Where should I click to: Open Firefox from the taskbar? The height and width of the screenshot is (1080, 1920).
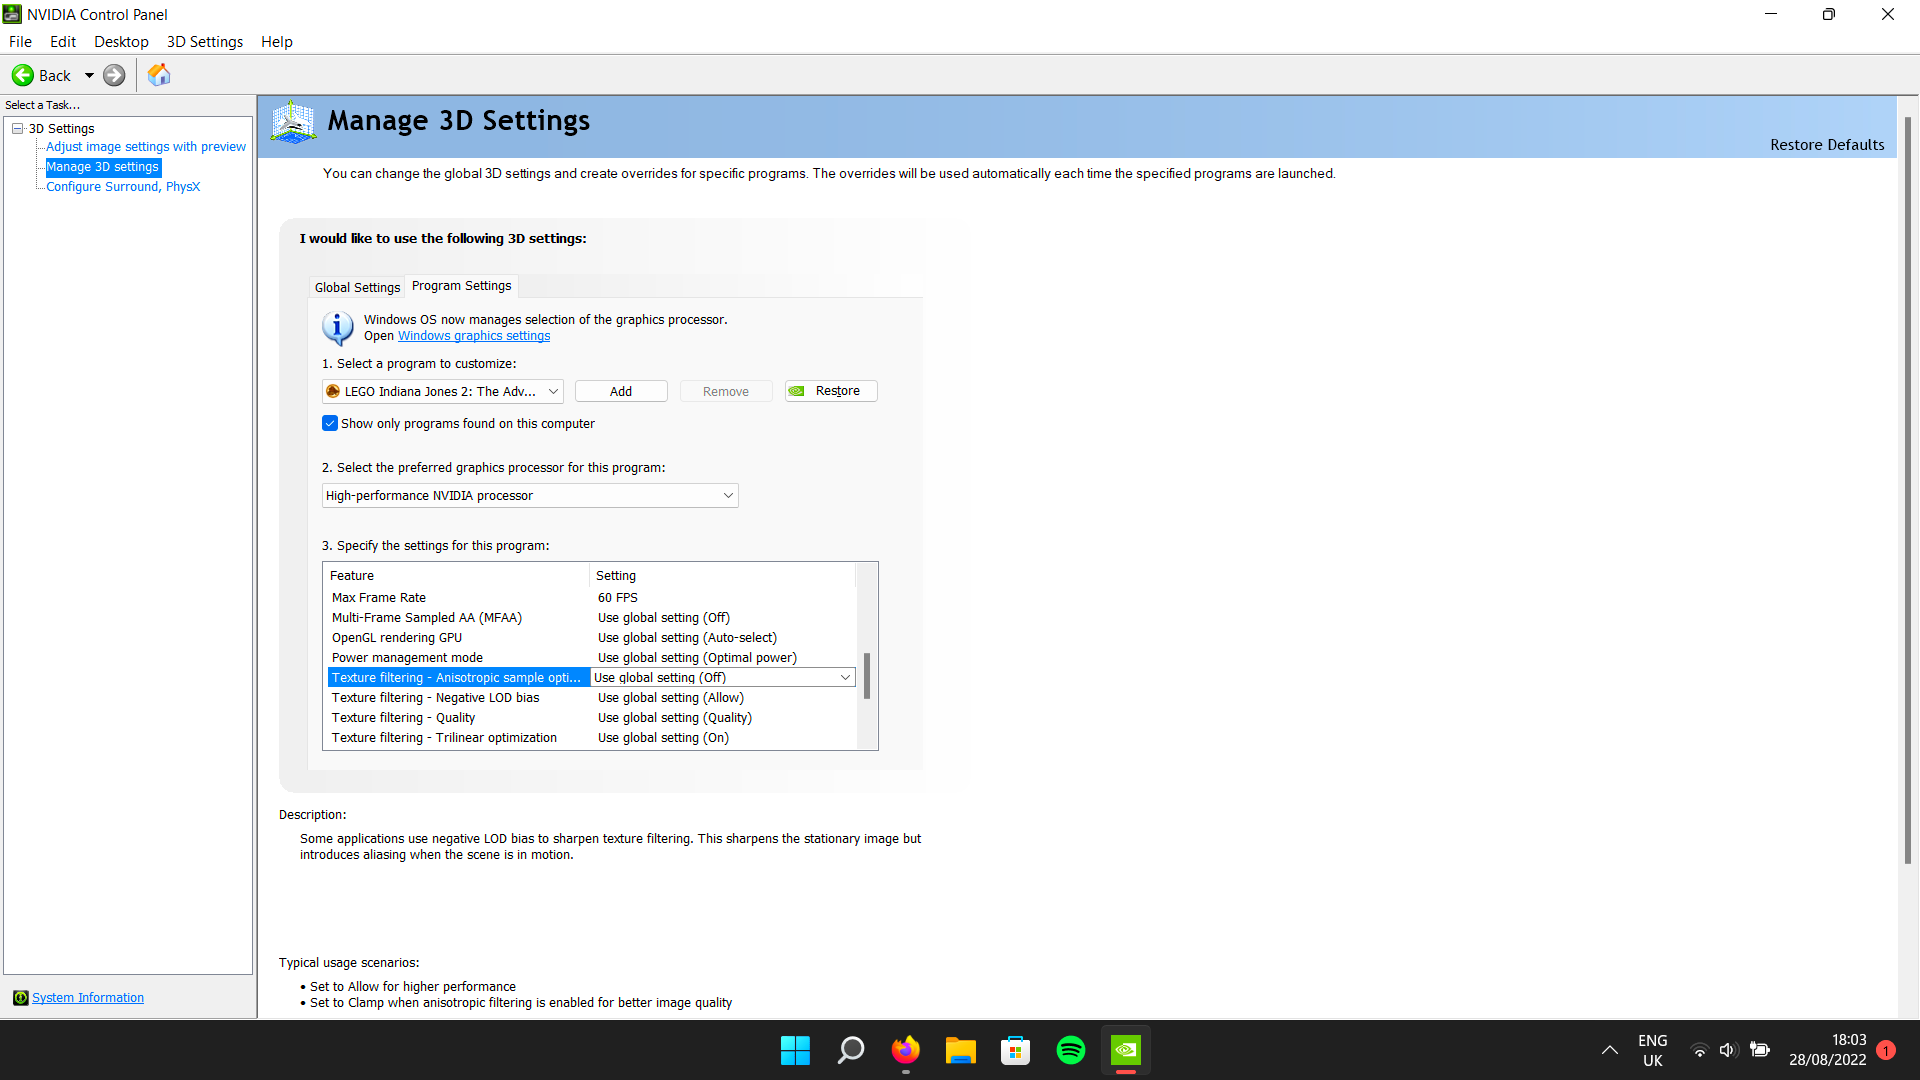tap(905, 1050)
